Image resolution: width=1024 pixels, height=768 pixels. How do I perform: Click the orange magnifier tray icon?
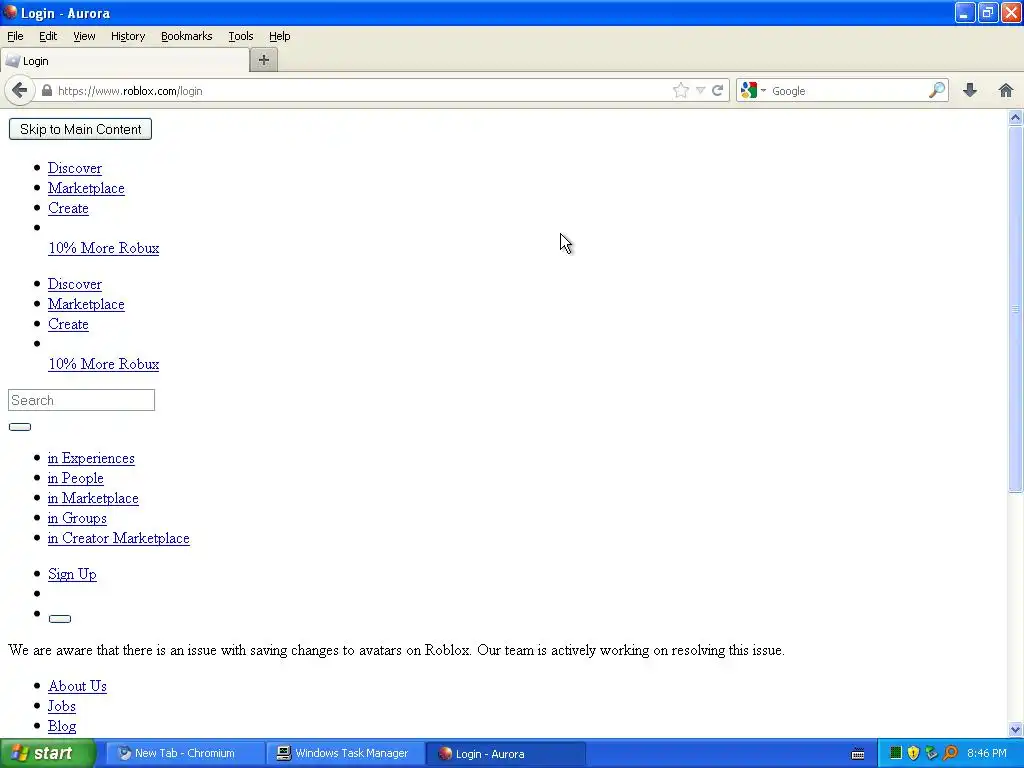point(951,753)
